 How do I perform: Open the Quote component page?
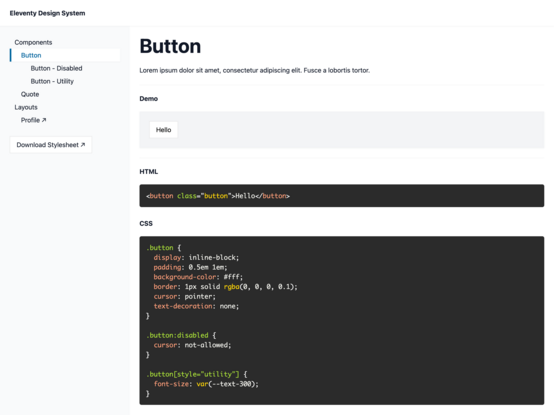(x=30, y=94)
